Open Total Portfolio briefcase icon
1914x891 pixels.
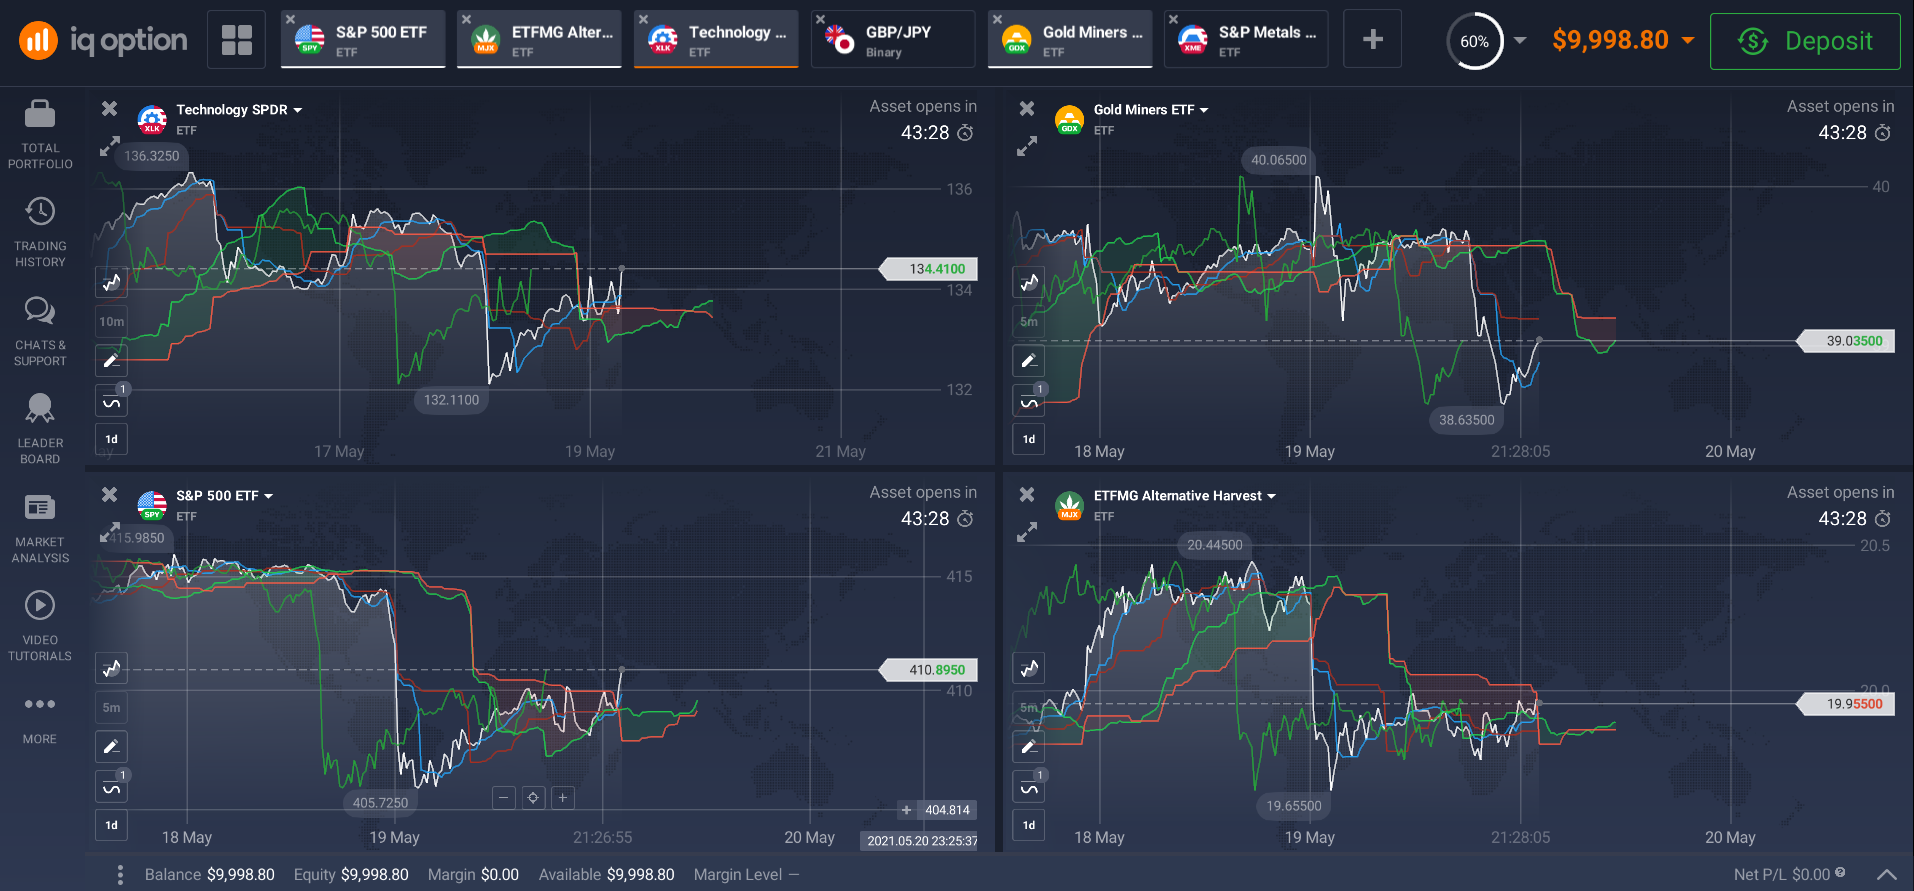pyautogui.click(x=40, y=114)
